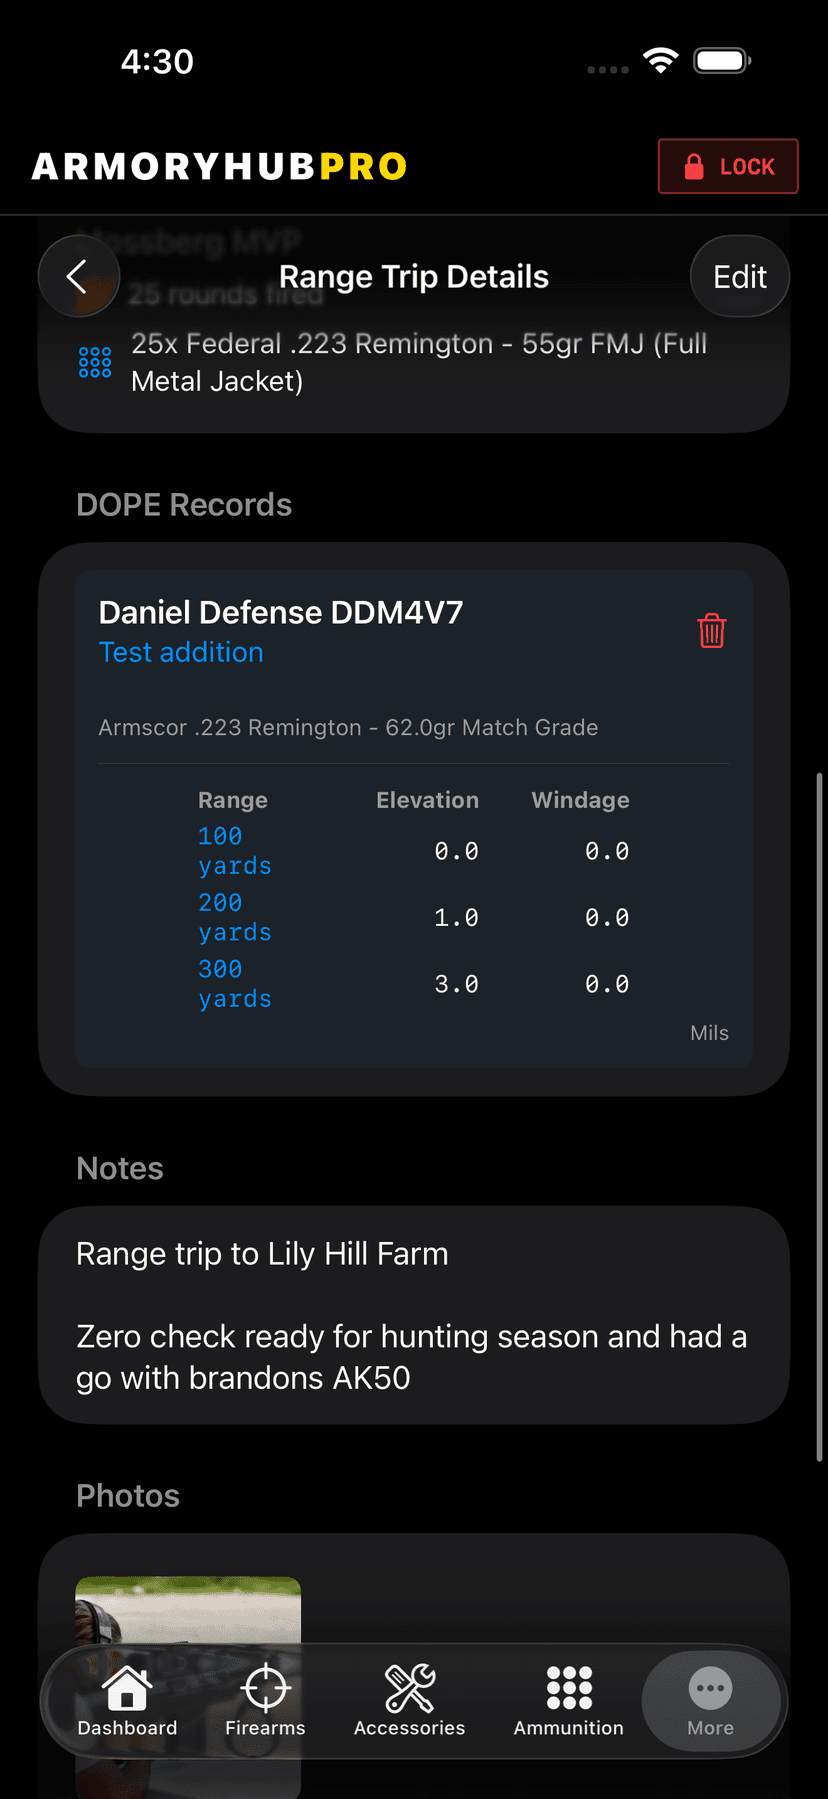Open the Dashboard home tab
Image resolution: width=828 pixels, height=1799 pixels.
tap(127, 1701)
